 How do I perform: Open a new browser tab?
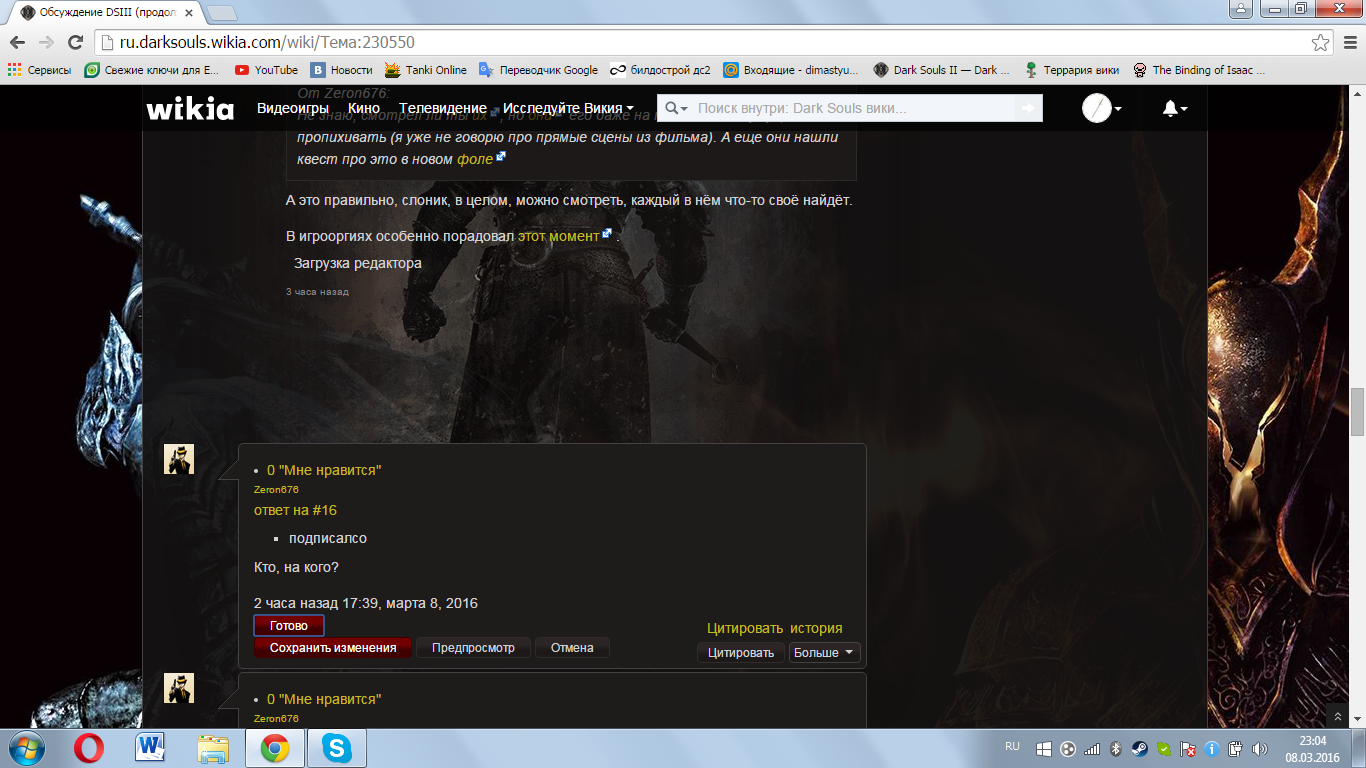coord(221,13)
